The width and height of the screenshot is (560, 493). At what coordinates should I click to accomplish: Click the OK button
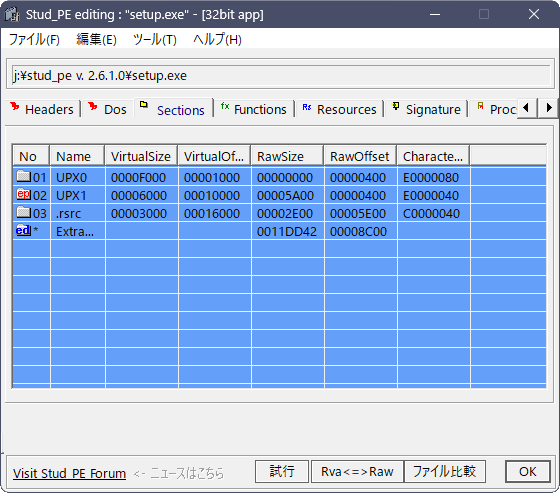[528, 472]
